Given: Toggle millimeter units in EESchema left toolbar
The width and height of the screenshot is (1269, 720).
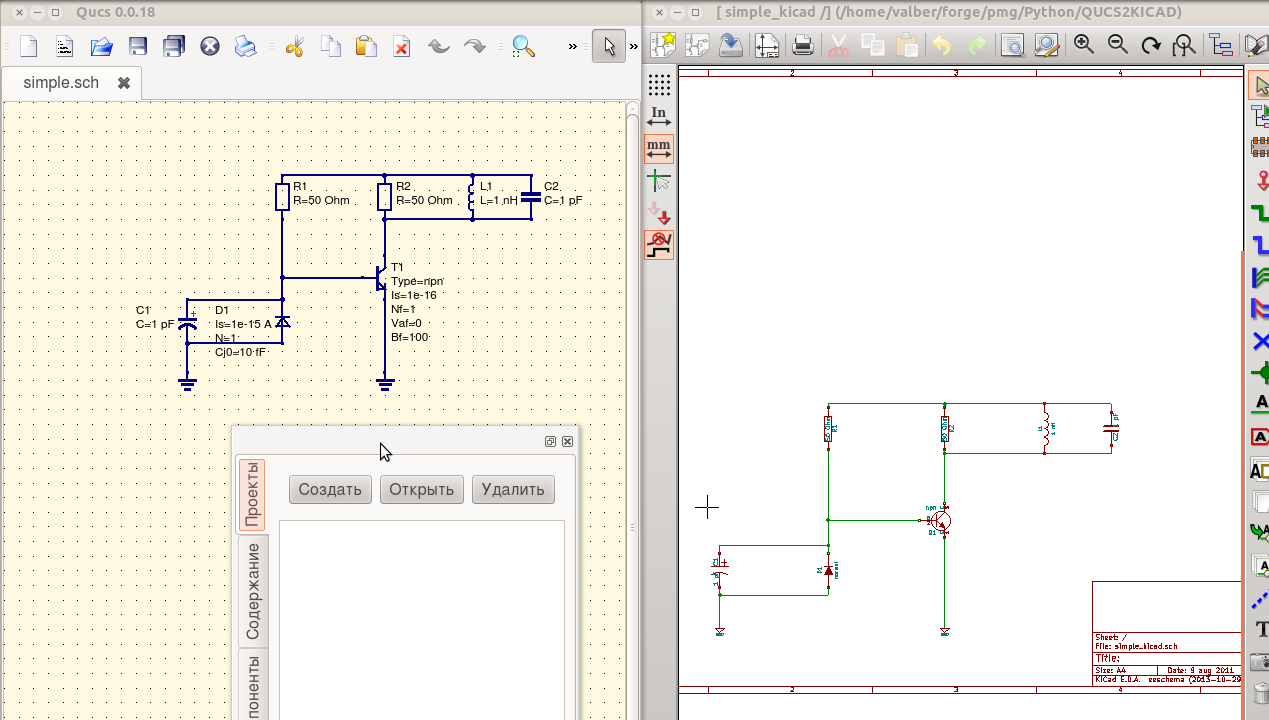Looking at the screenshot, I should point(659,146).
